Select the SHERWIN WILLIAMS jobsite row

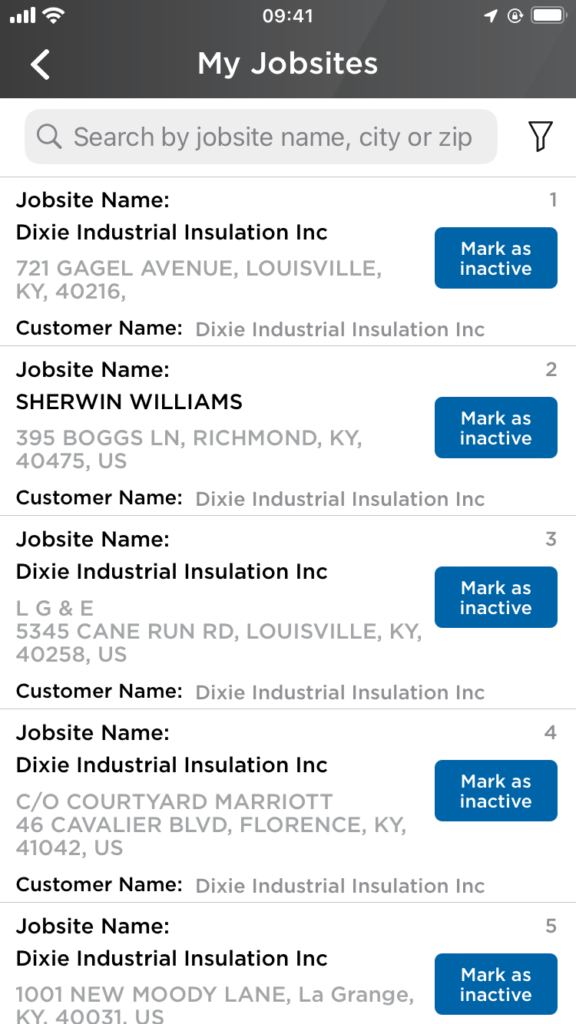pos(129,402)
